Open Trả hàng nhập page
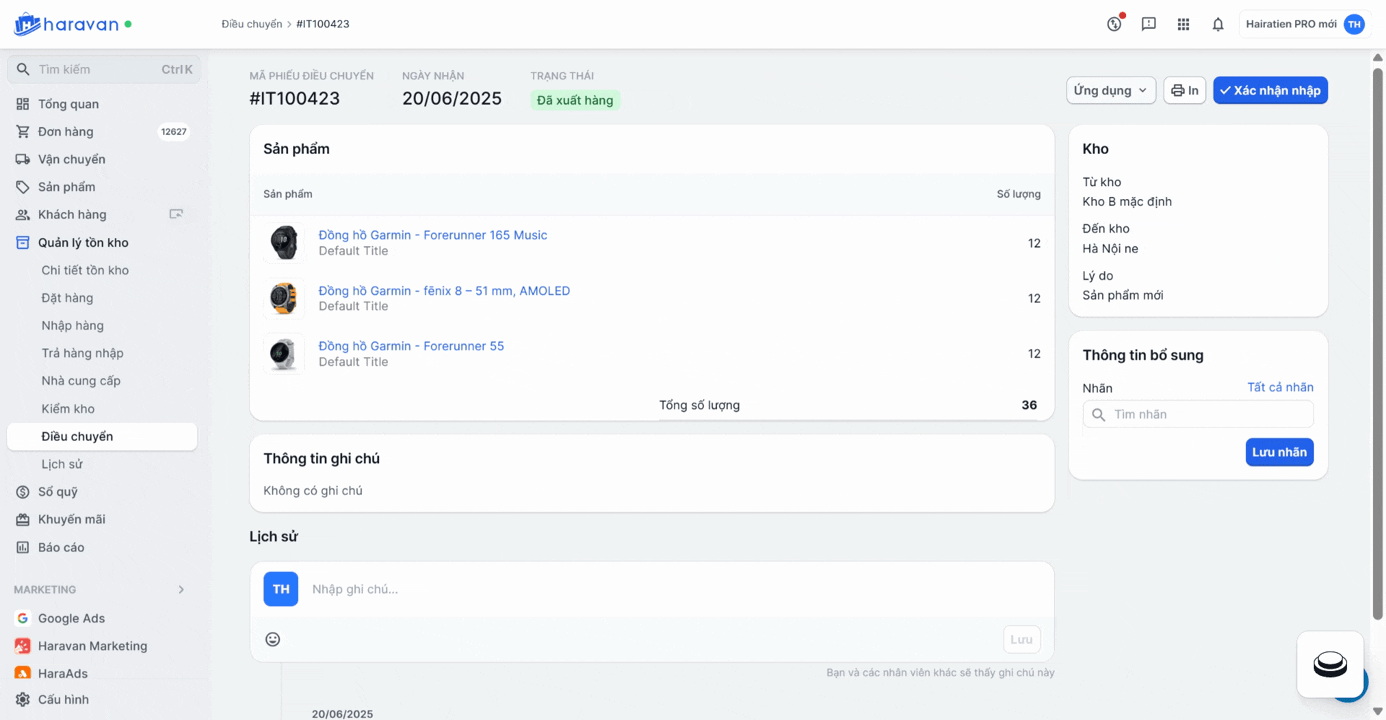 point(83,353)
